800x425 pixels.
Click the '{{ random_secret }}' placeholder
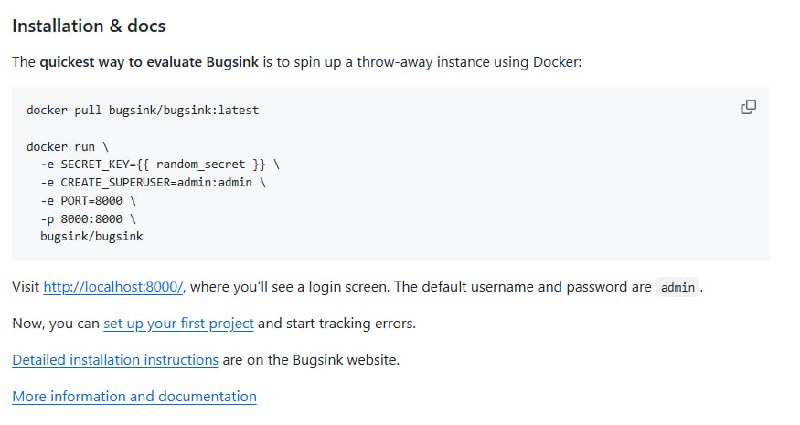(212, 164)
